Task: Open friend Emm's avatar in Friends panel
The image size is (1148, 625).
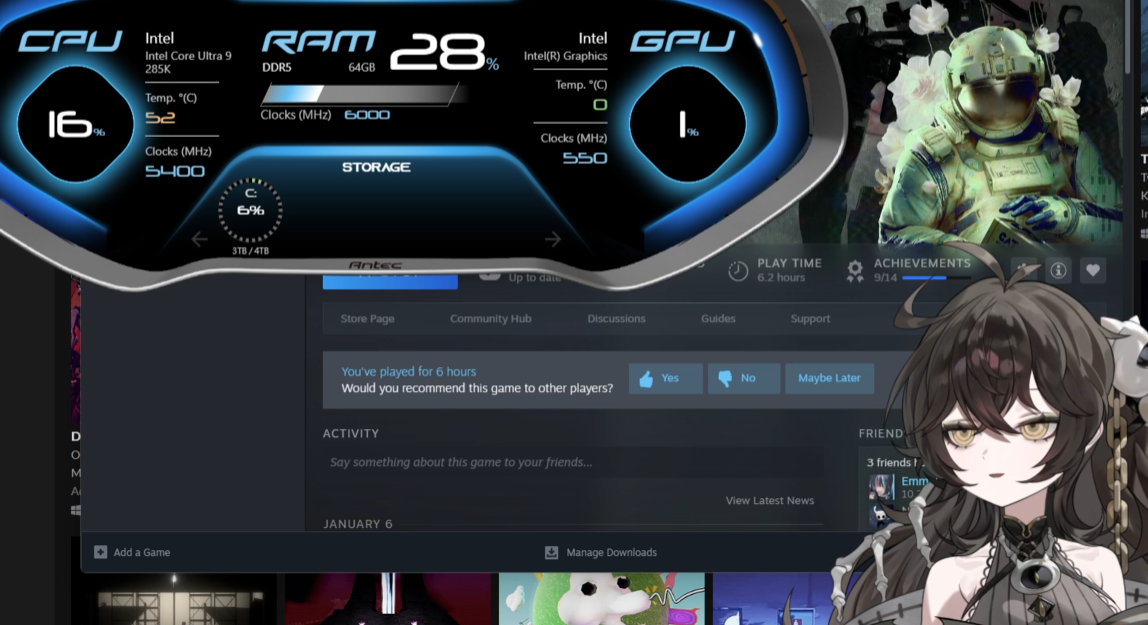Action: click(881, 487)
